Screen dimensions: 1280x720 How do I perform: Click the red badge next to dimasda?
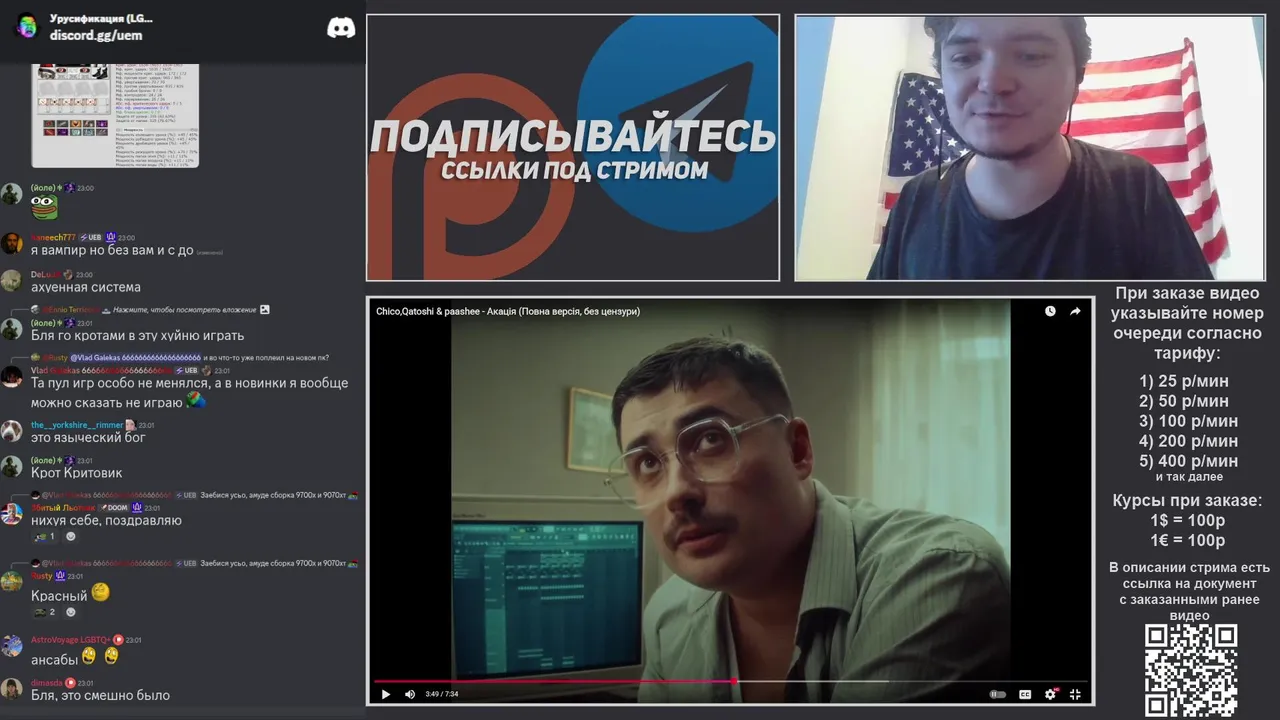[70, 683]
